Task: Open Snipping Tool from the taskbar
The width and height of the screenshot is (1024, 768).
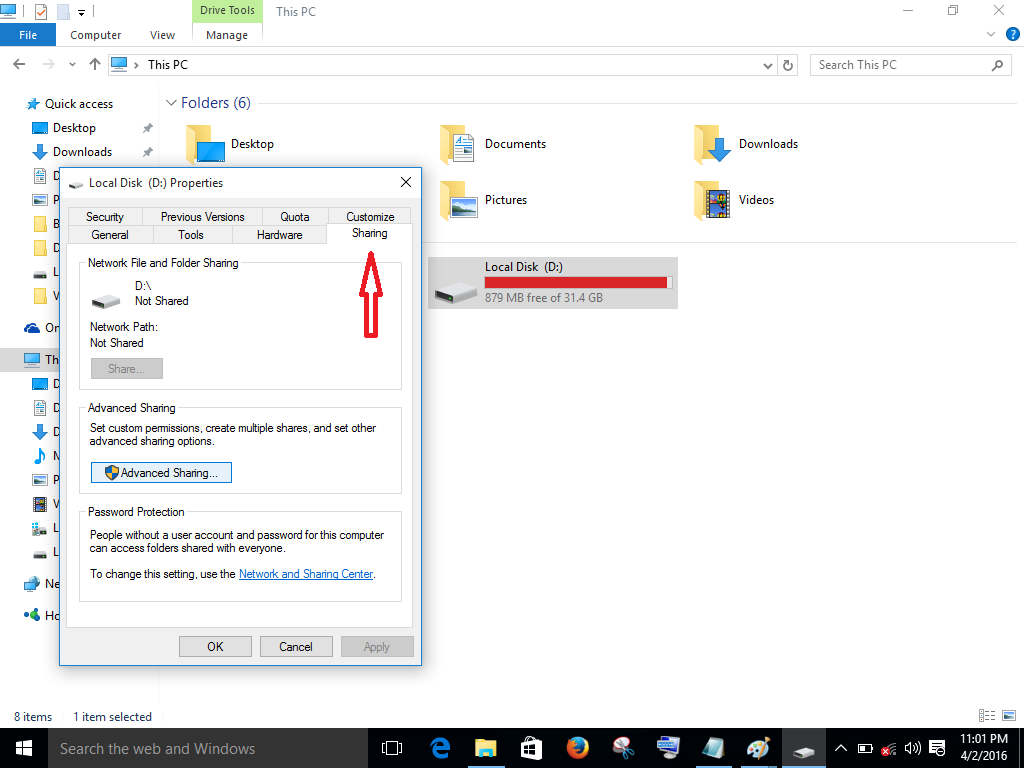Action: [x=622, y=747]
